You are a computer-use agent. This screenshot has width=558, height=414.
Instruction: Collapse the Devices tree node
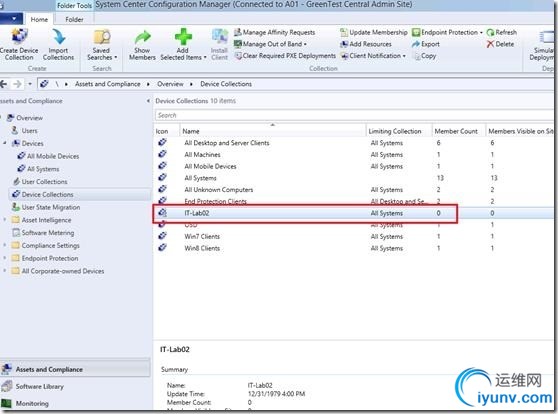tap(5, 143)
